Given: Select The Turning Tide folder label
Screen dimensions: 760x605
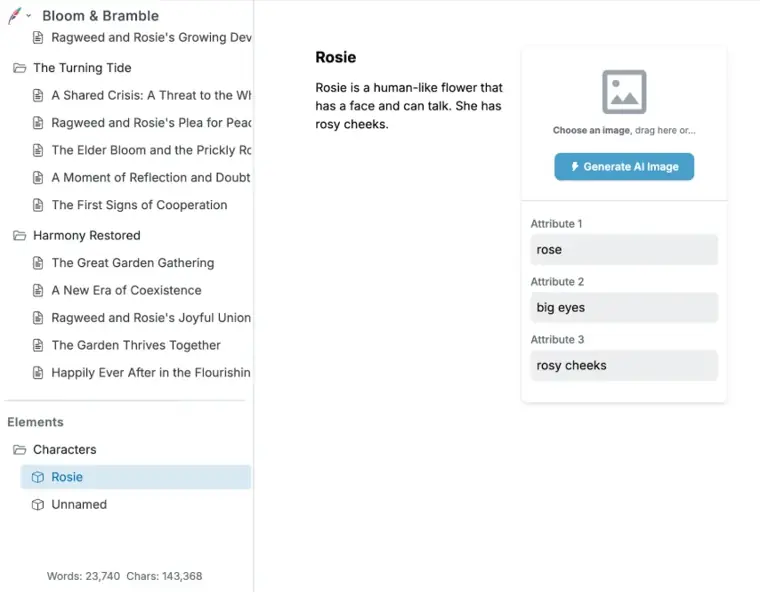Looking at the screenshot, I should tap(82, 68).
